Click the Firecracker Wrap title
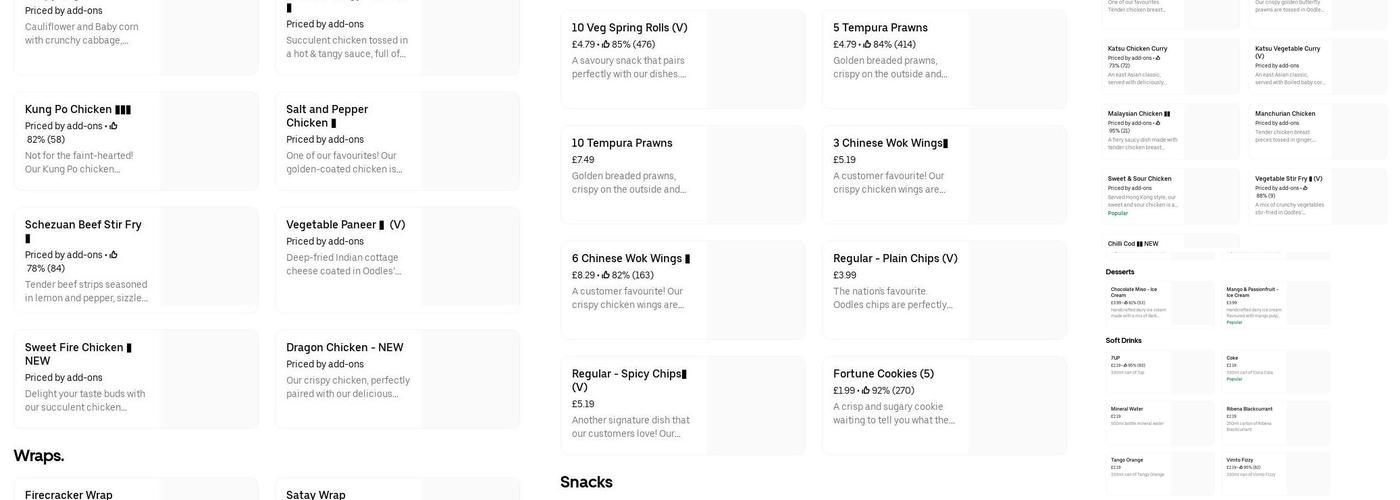 click(69, 494)
